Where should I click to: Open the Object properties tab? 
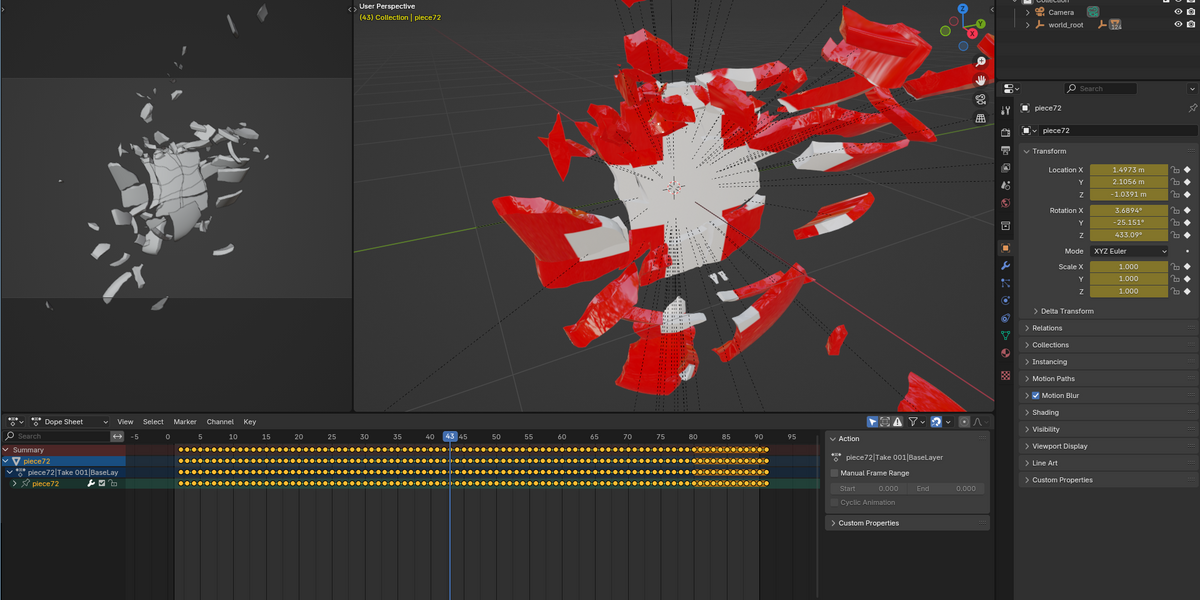[1005, 248]
